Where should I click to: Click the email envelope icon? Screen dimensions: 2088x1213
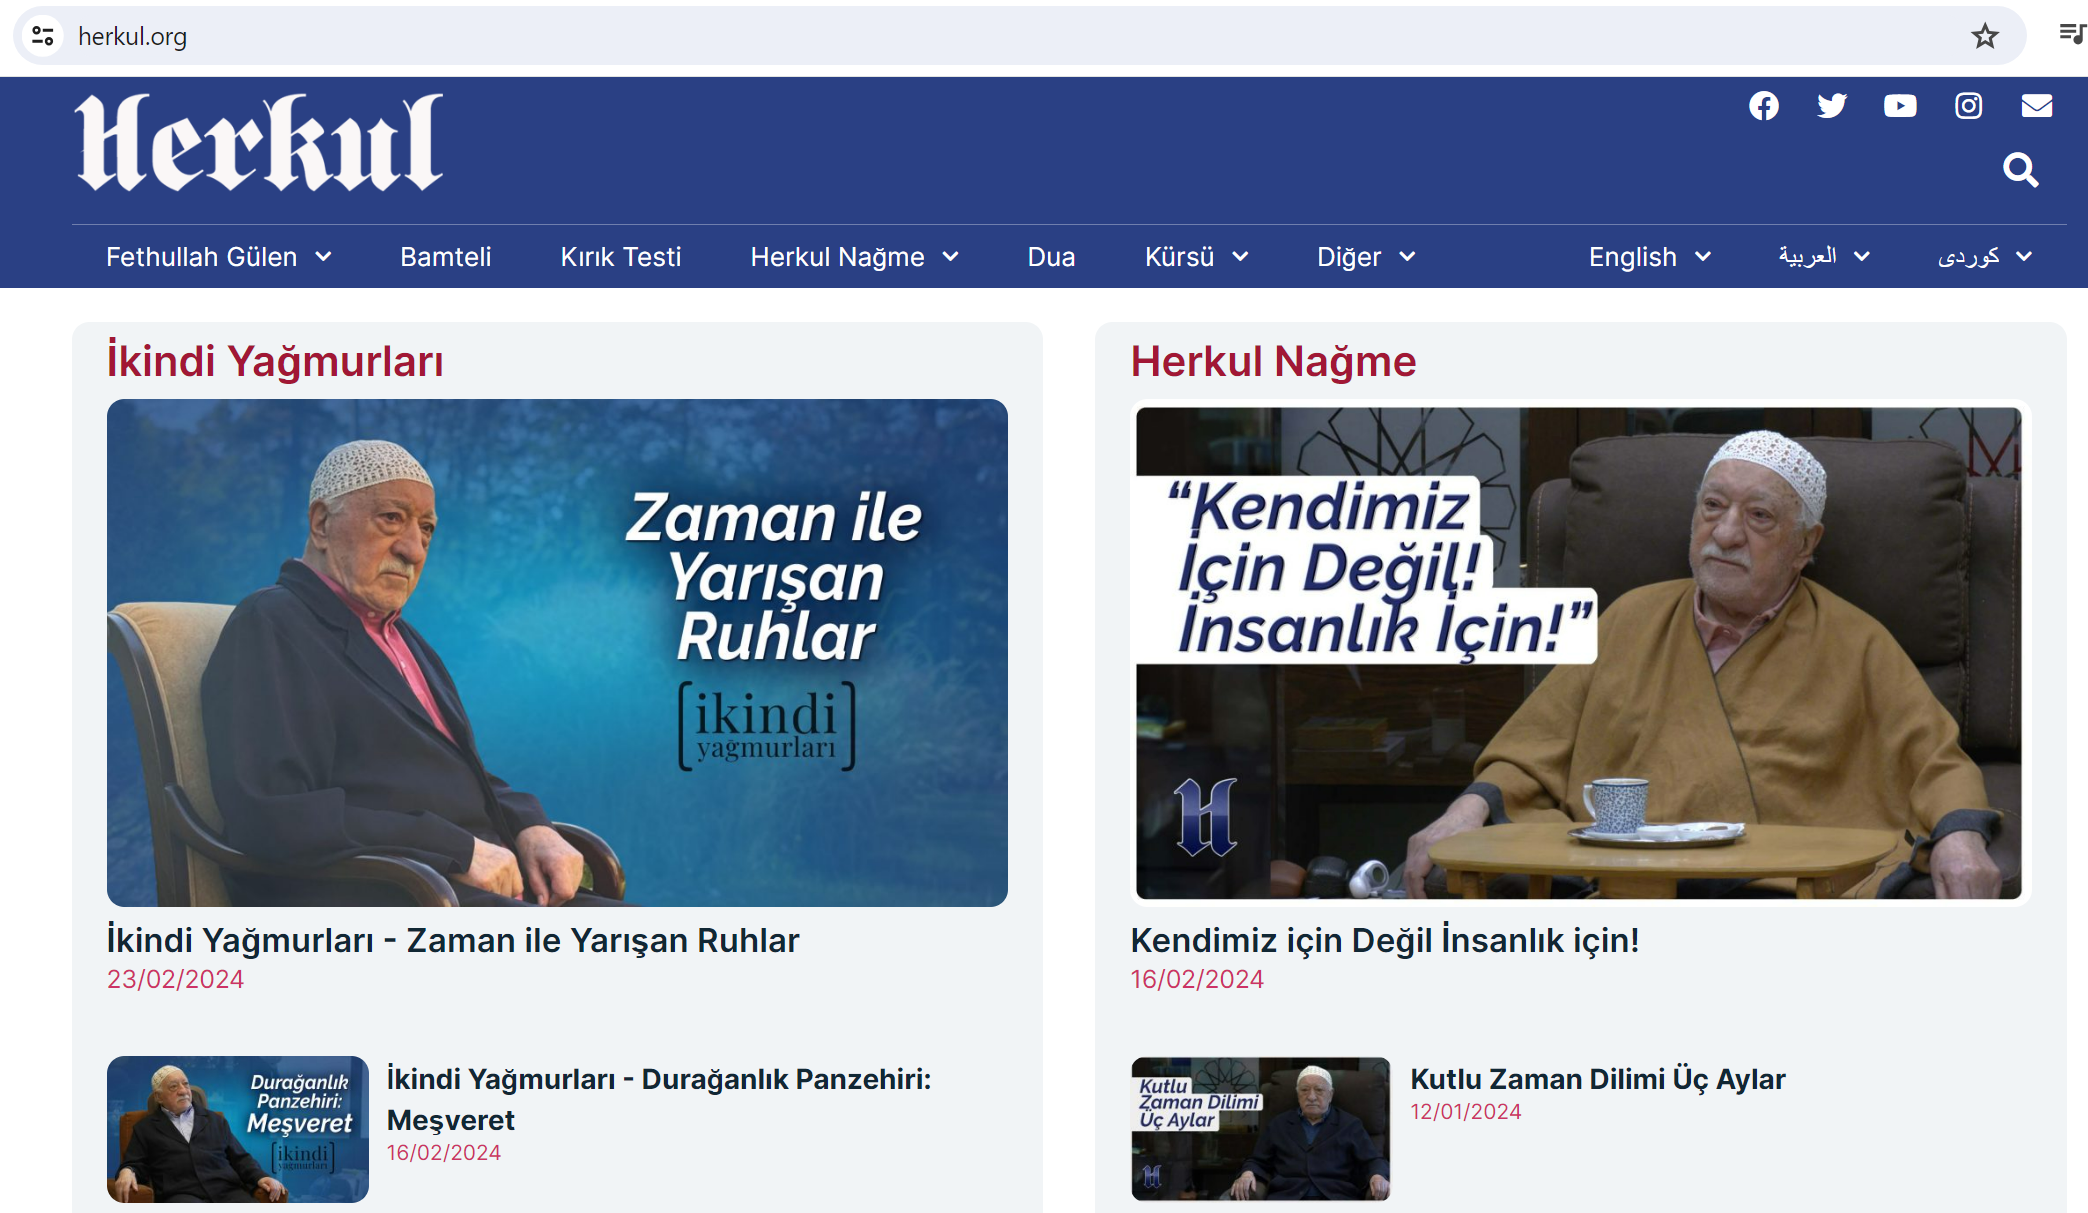(x=2037, y=106)
